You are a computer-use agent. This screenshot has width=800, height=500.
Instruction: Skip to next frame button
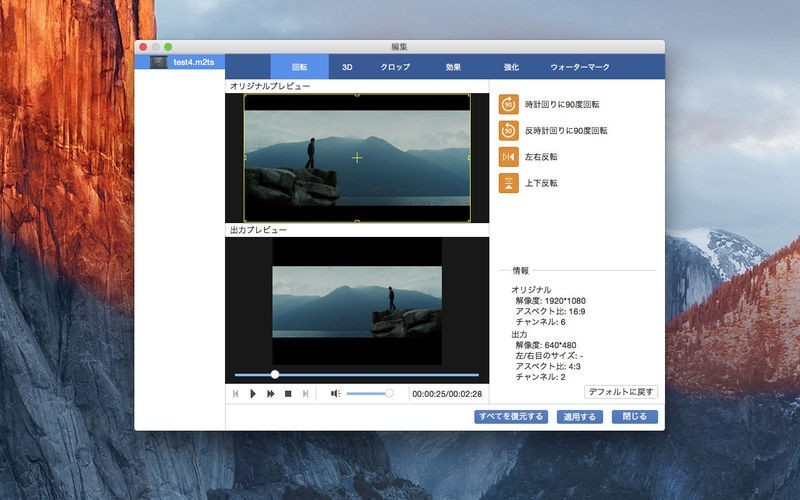(x=305, y=394)
